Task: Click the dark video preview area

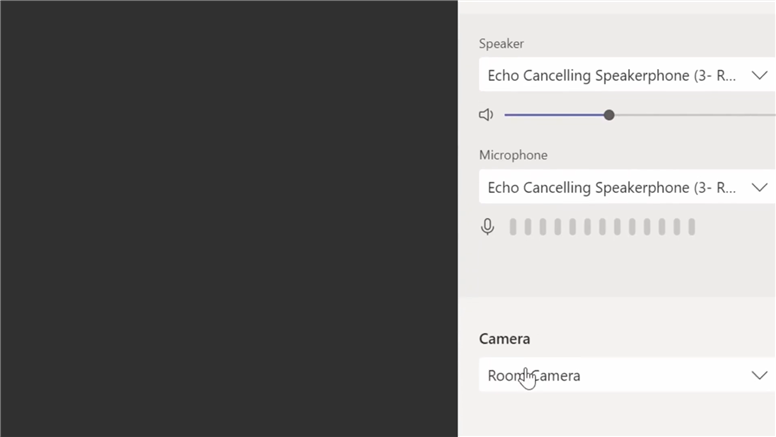Action: pos(228,218)
